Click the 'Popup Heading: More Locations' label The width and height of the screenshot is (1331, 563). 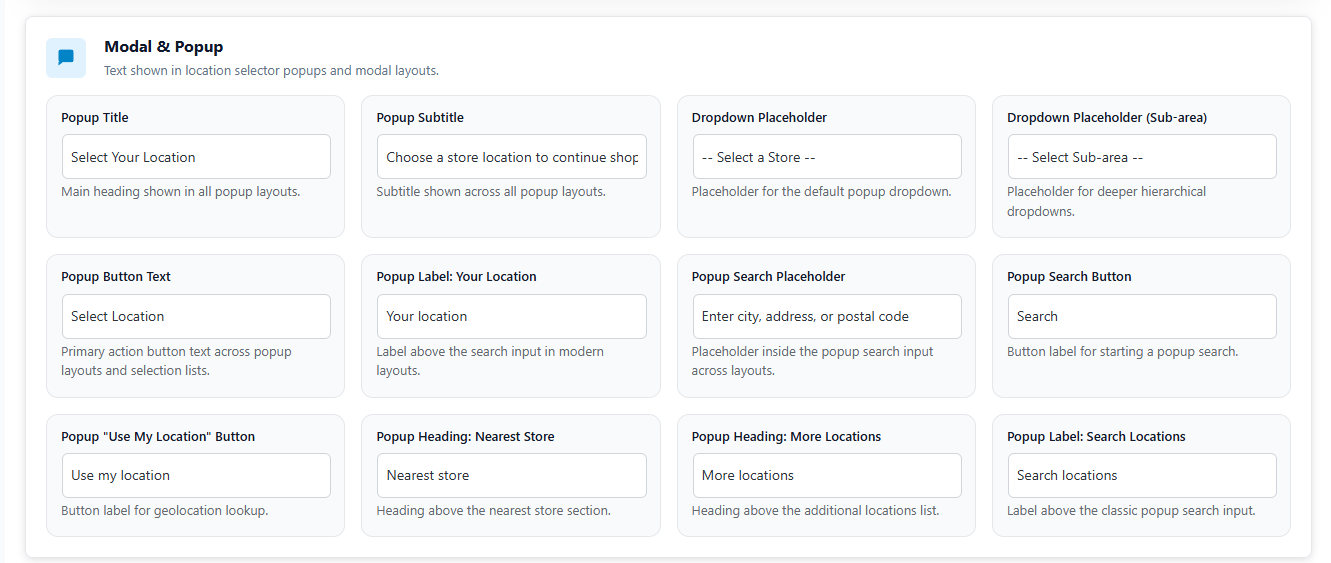click(x=787, y=437)
